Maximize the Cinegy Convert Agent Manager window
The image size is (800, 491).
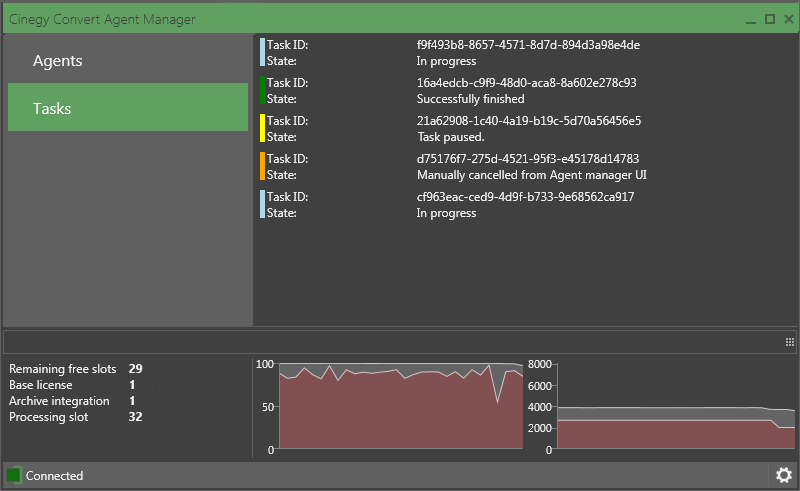770,19
